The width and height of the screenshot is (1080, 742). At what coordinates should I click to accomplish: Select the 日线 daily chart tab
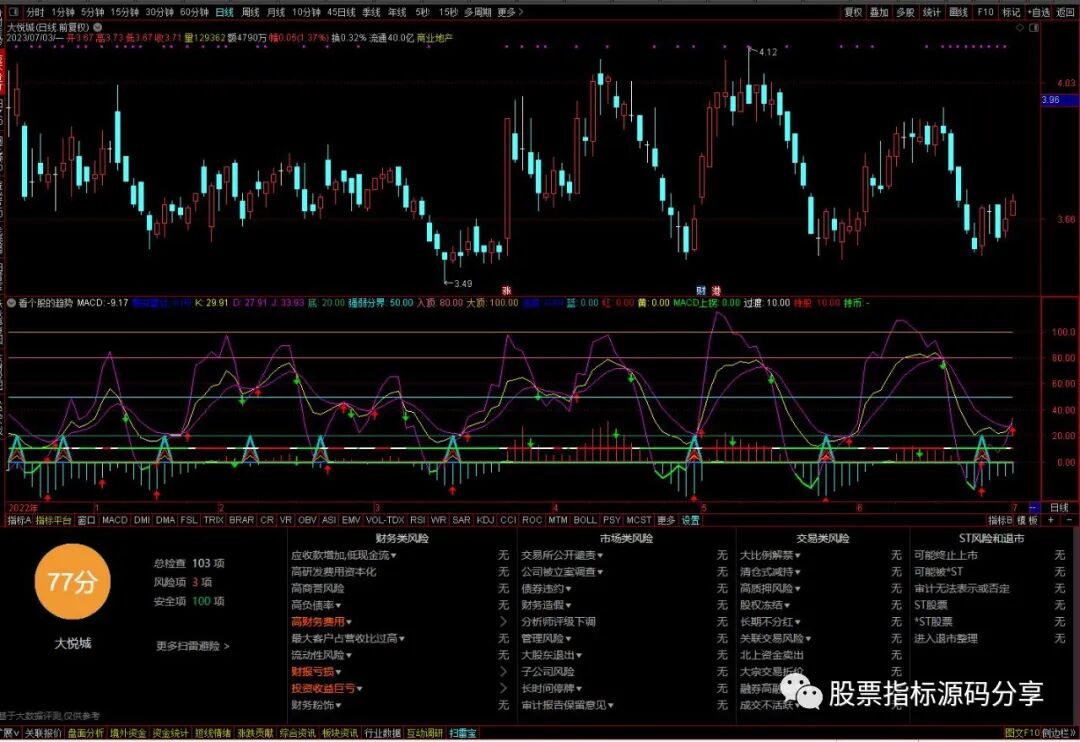pos(224,12)
